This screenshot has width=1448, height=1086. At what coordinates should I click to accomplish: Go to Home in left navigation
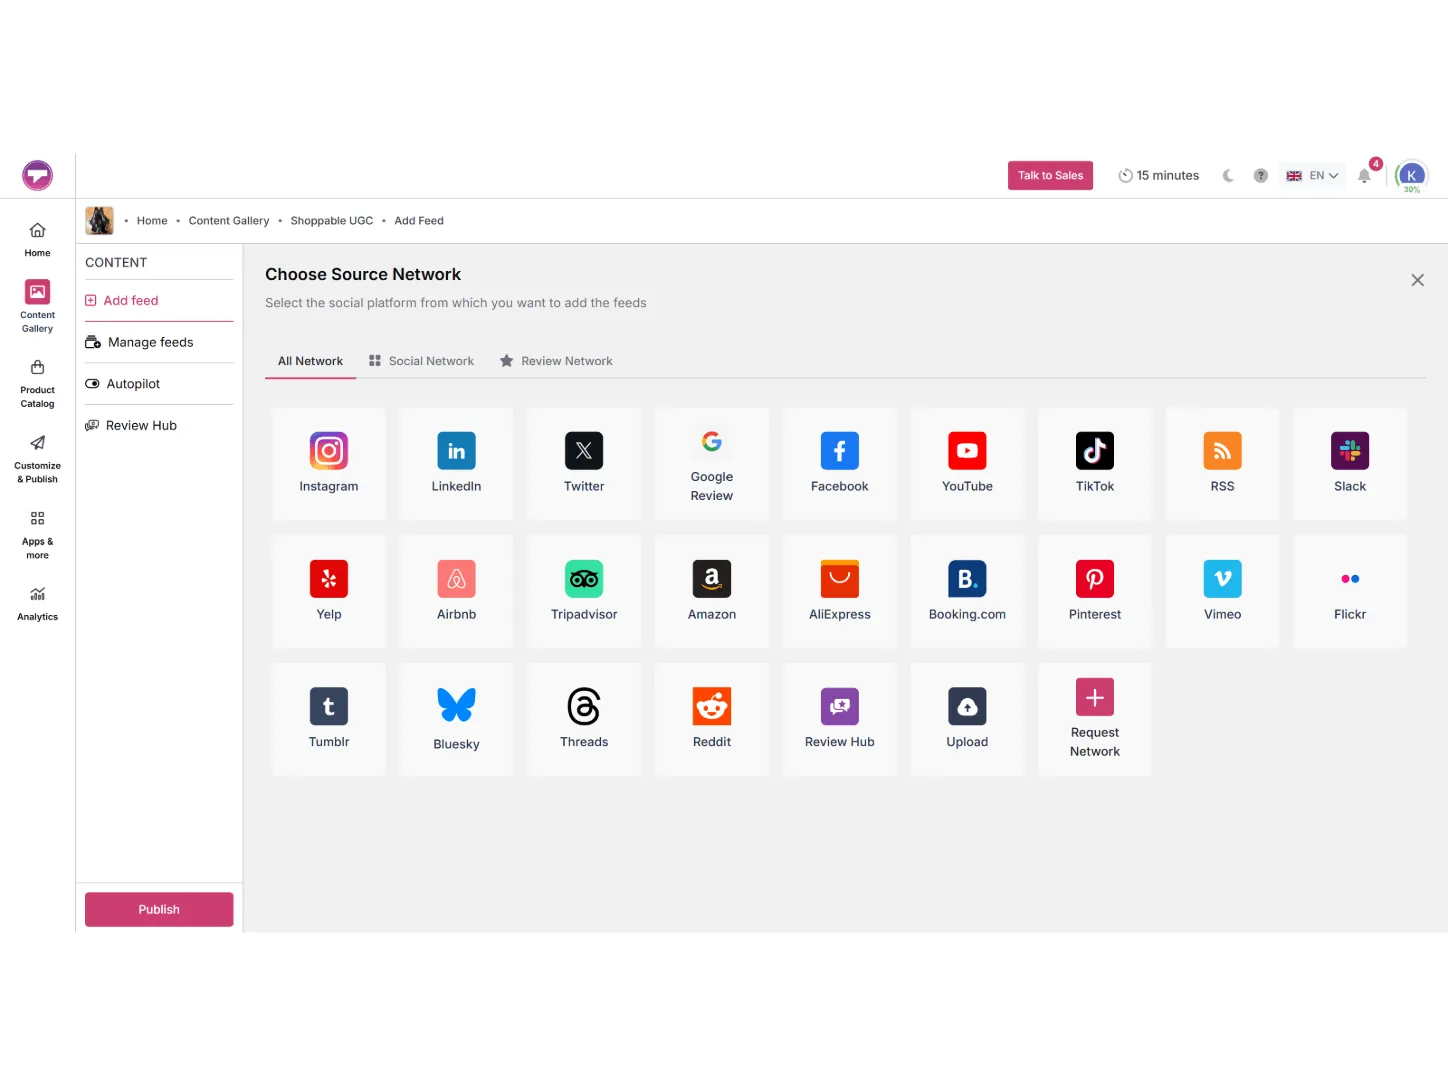point(38,239)
